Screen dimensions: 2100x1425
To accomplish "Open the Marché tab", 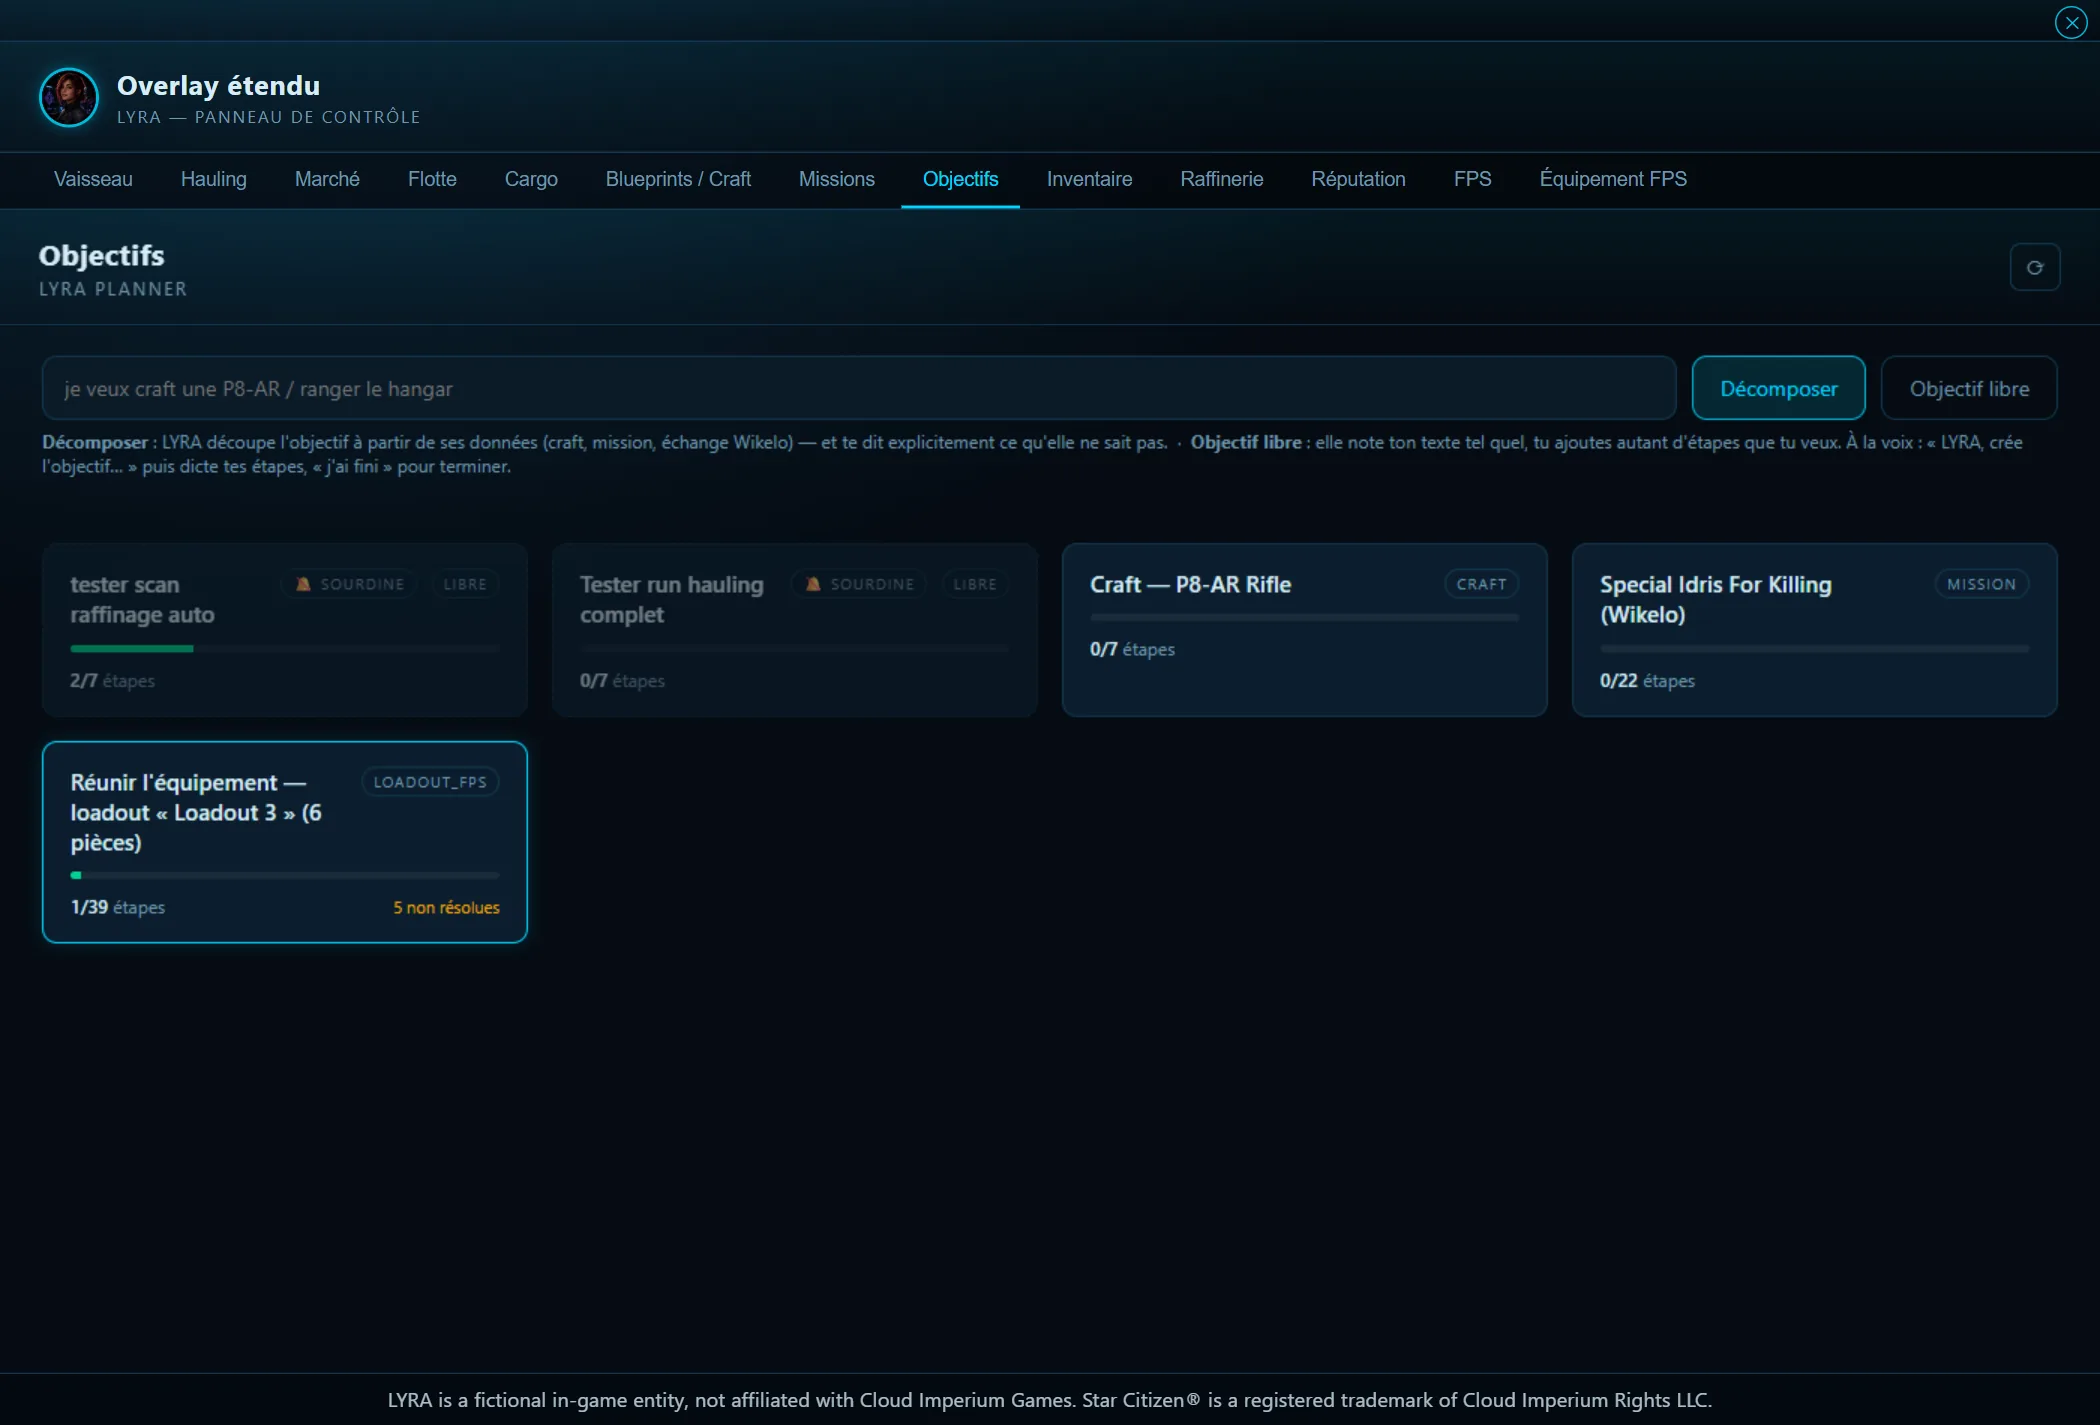I will coord(327,179).
